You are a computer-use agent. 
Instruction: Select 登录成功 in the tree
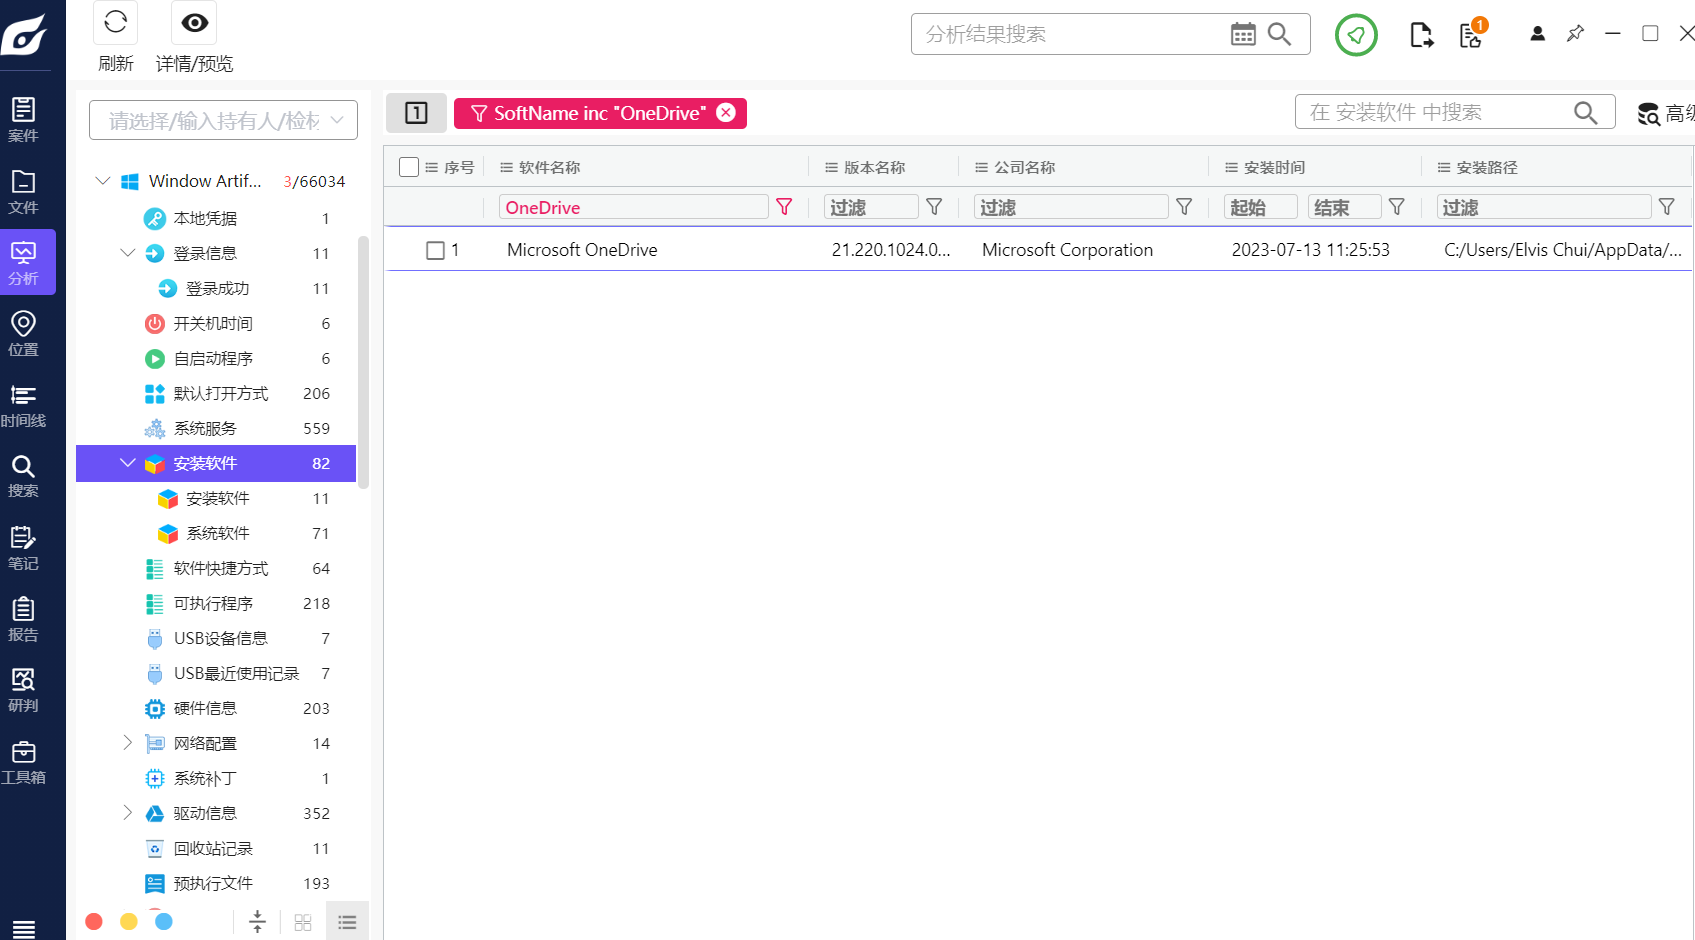[216, 288]
